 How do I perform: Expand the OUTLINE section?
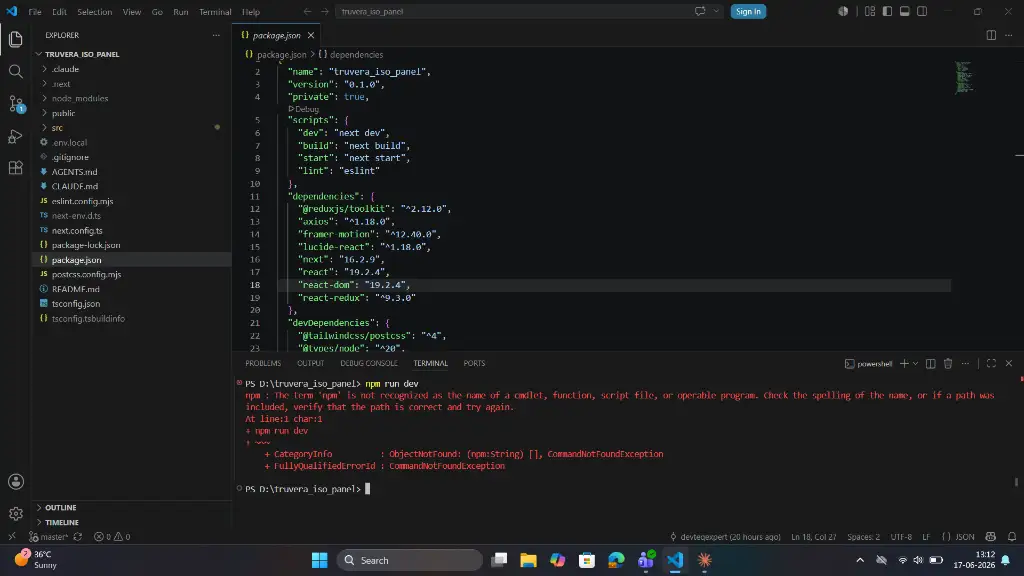61,507
